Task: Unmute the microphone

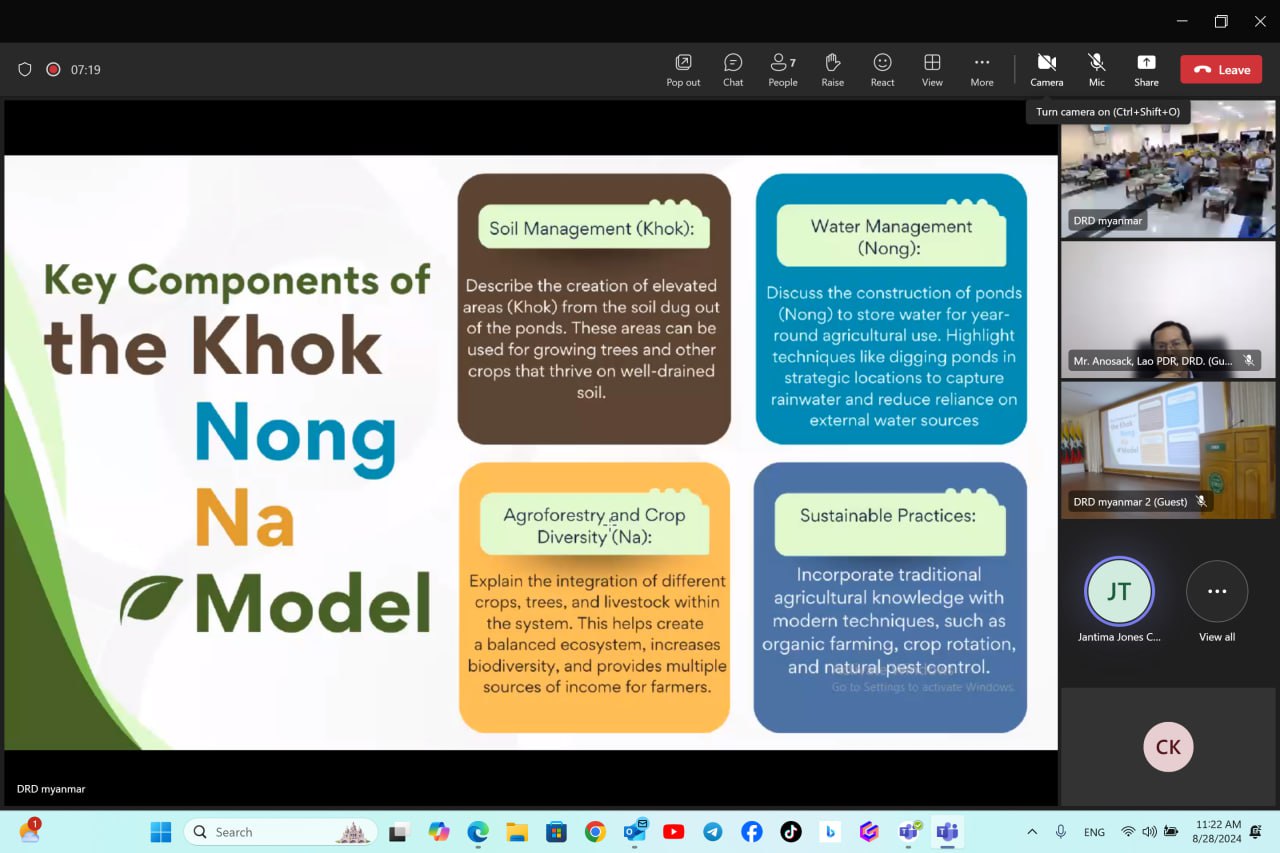Action: (1096, 69)
